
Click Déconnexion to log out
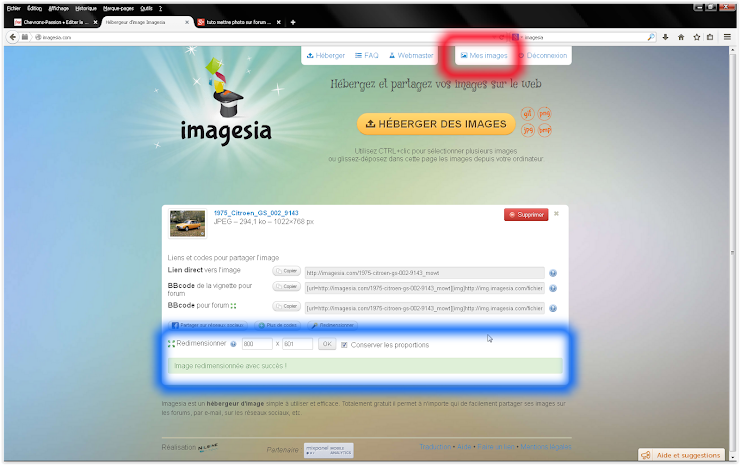(543, 55)
